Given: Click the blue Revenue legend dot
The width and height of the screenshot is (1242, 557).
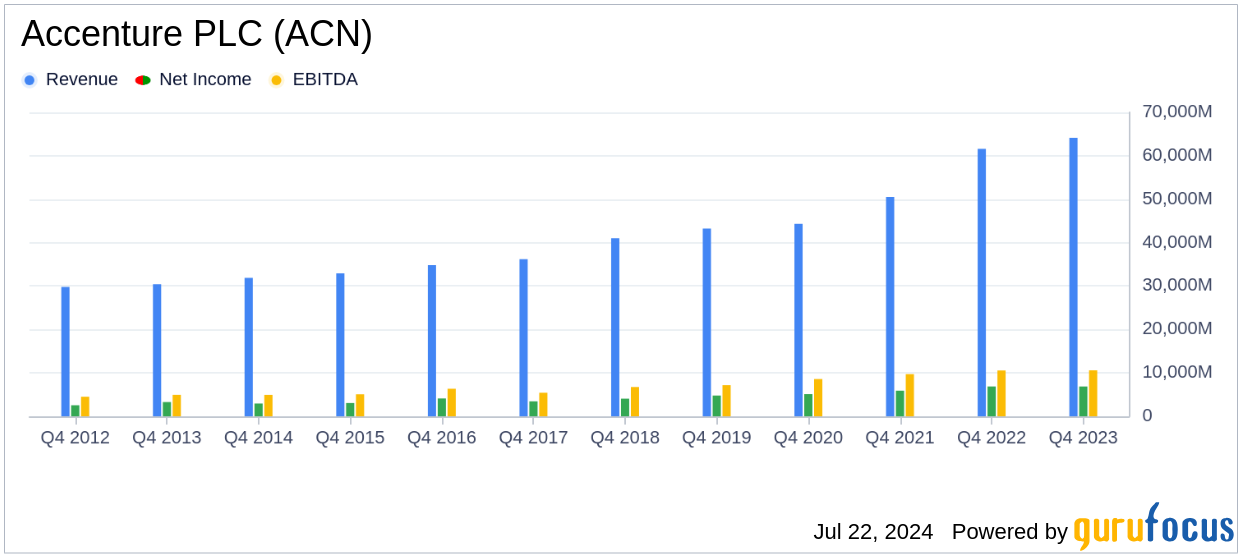Looking at the screenshot, I should (x=29, y=80).
